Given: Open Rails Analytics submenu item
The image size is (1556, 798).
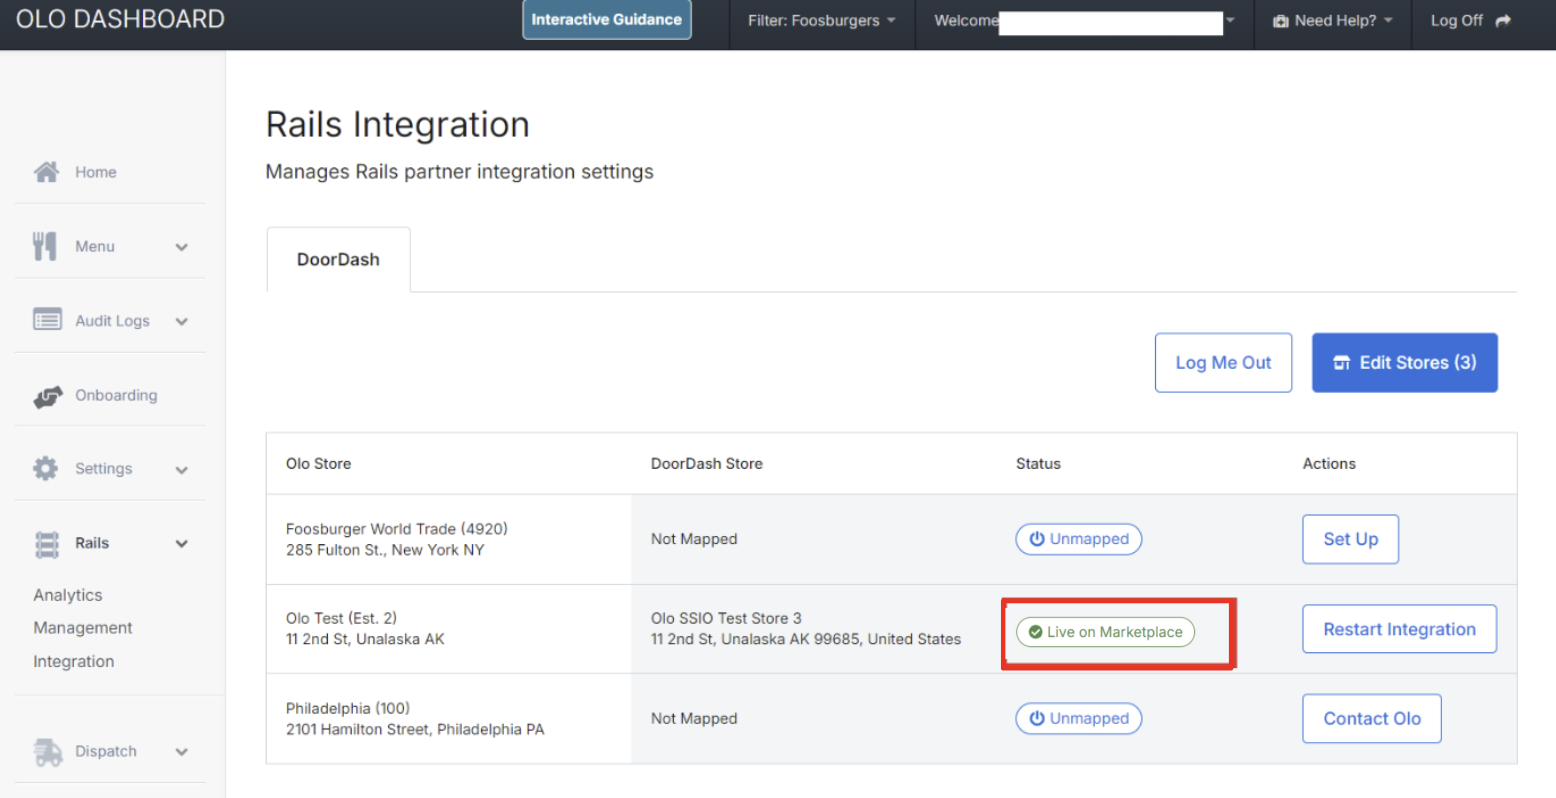Looking at the screenshot, I should point(68,595).
